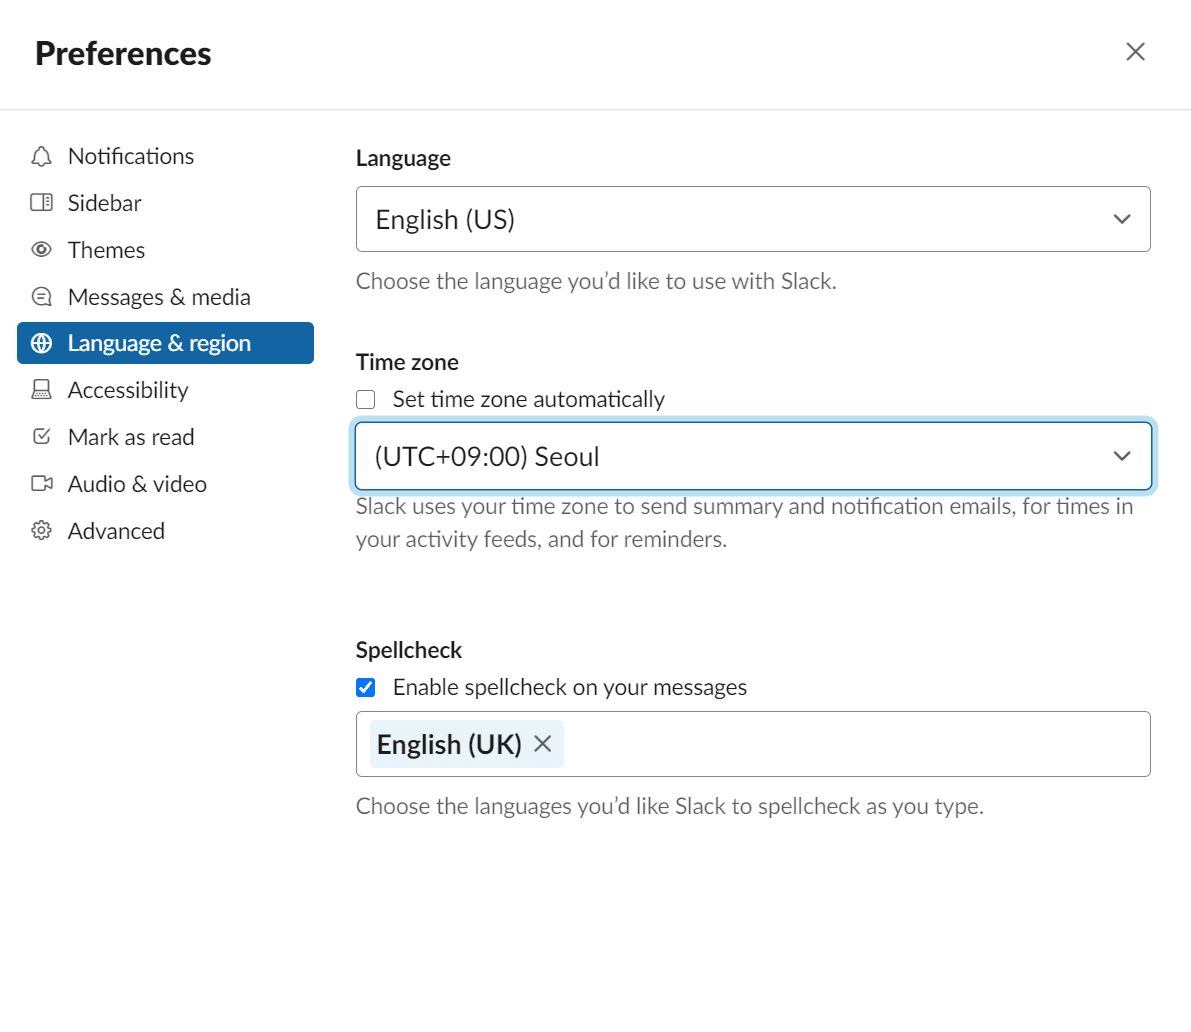Select the Accessibility keyboard icon
Viewport: 1191px width, 1032px height.
coord(41,390)
